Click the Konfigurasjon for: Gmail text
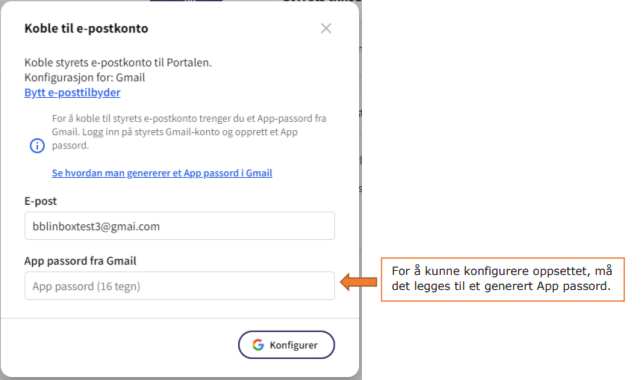 85,77
